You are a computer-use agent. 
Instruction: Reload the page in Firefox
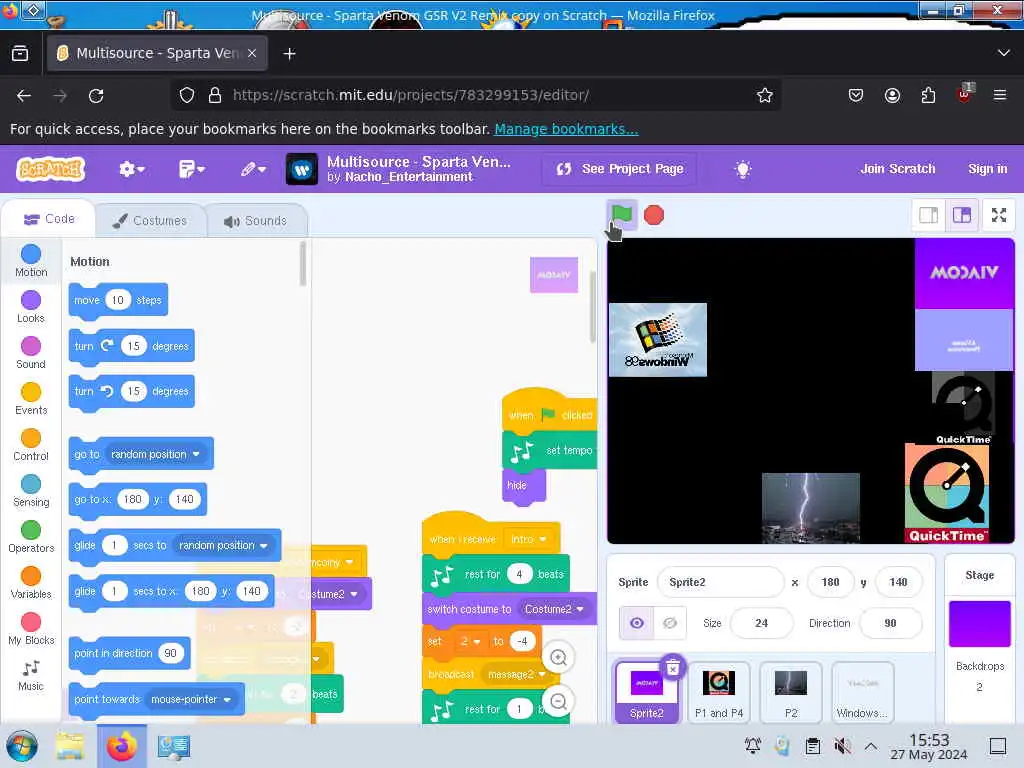[x=96, y=95]
